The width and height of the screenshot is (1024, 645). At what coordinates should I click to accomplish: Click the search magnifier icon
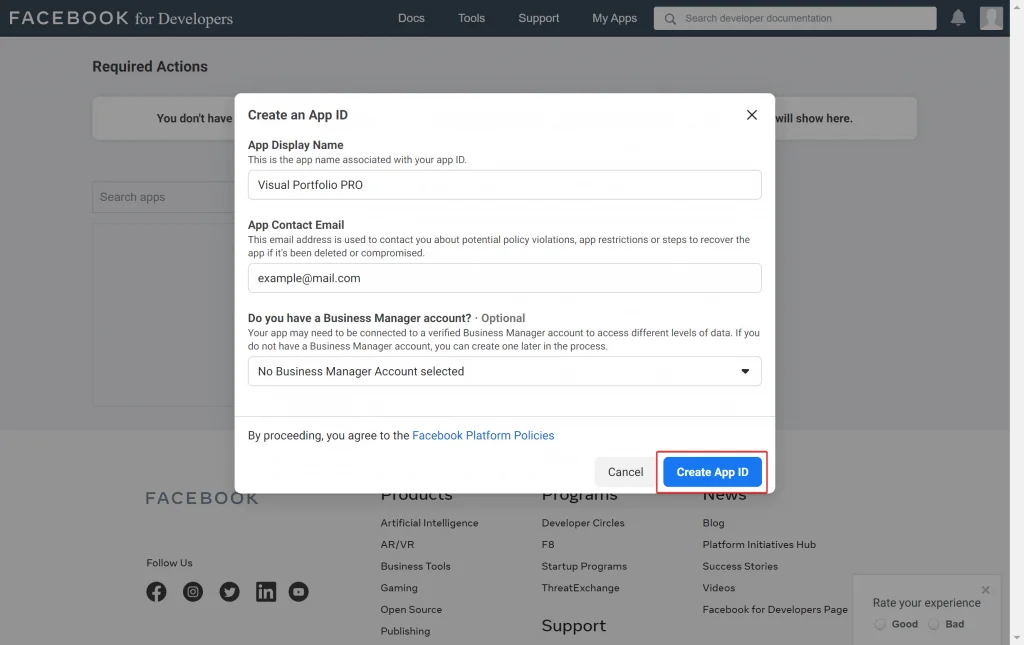pyautogui.click(x=670, y=19)
